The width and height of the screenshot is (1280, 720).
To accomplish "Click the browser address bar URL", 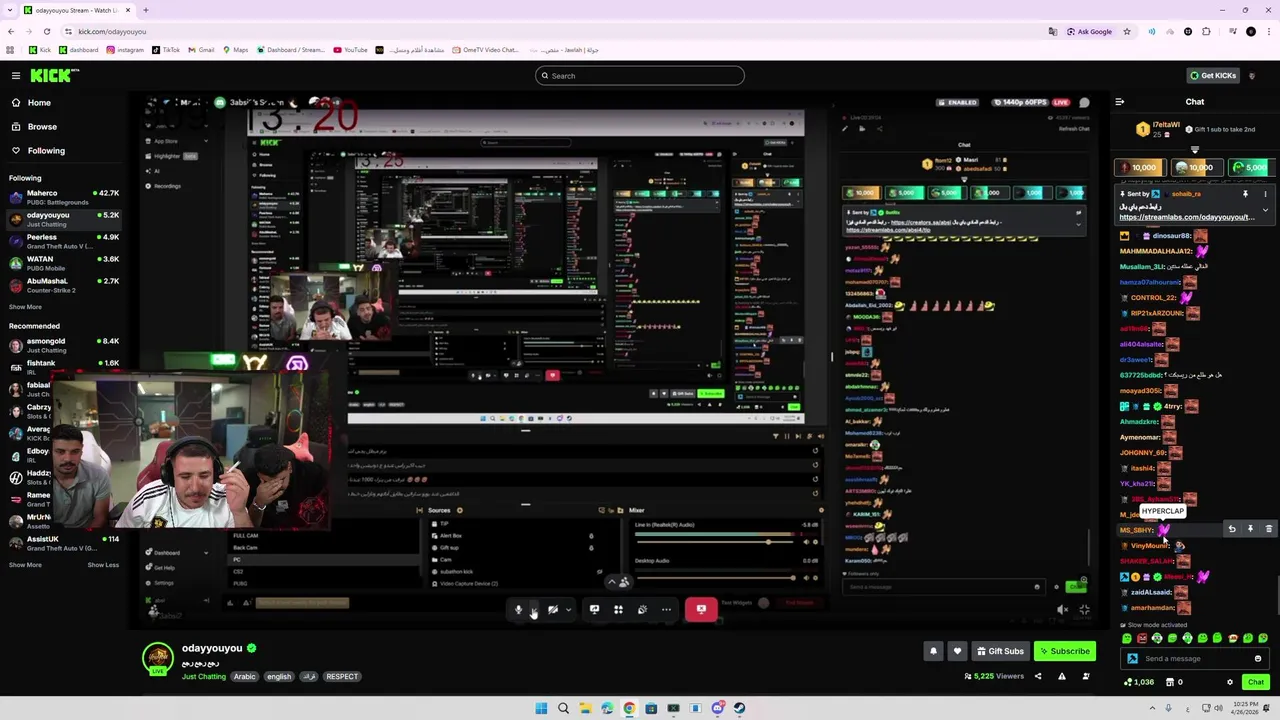I will click(112, 32).
